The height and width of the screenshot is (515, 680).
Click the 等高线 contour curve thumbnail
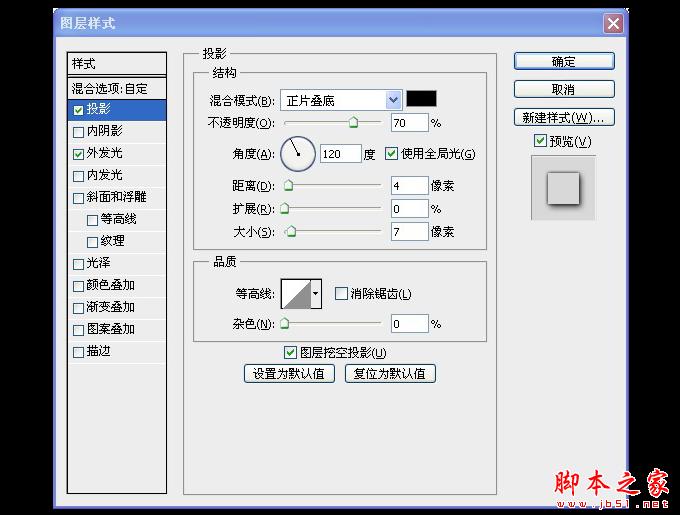coord(296,293)
